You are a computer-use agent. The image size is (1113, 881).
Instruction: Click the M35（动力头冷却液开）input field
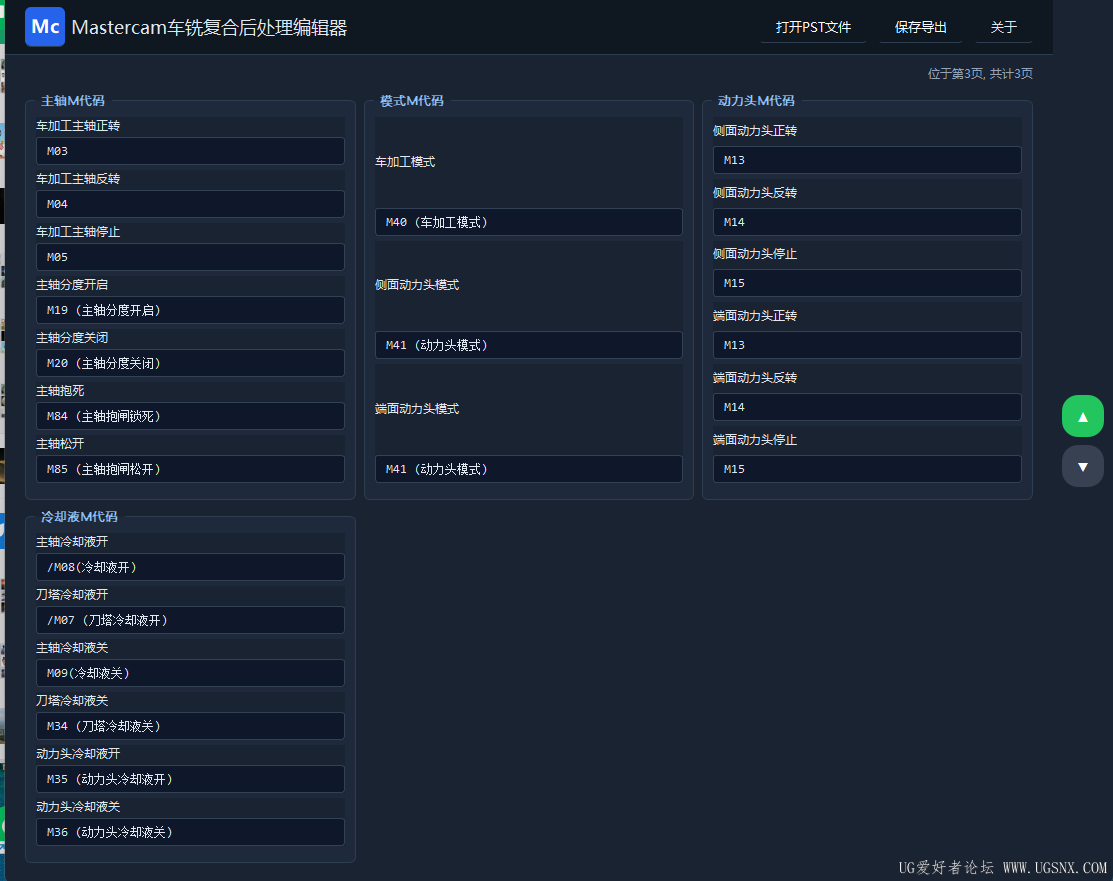coord(190,779)
